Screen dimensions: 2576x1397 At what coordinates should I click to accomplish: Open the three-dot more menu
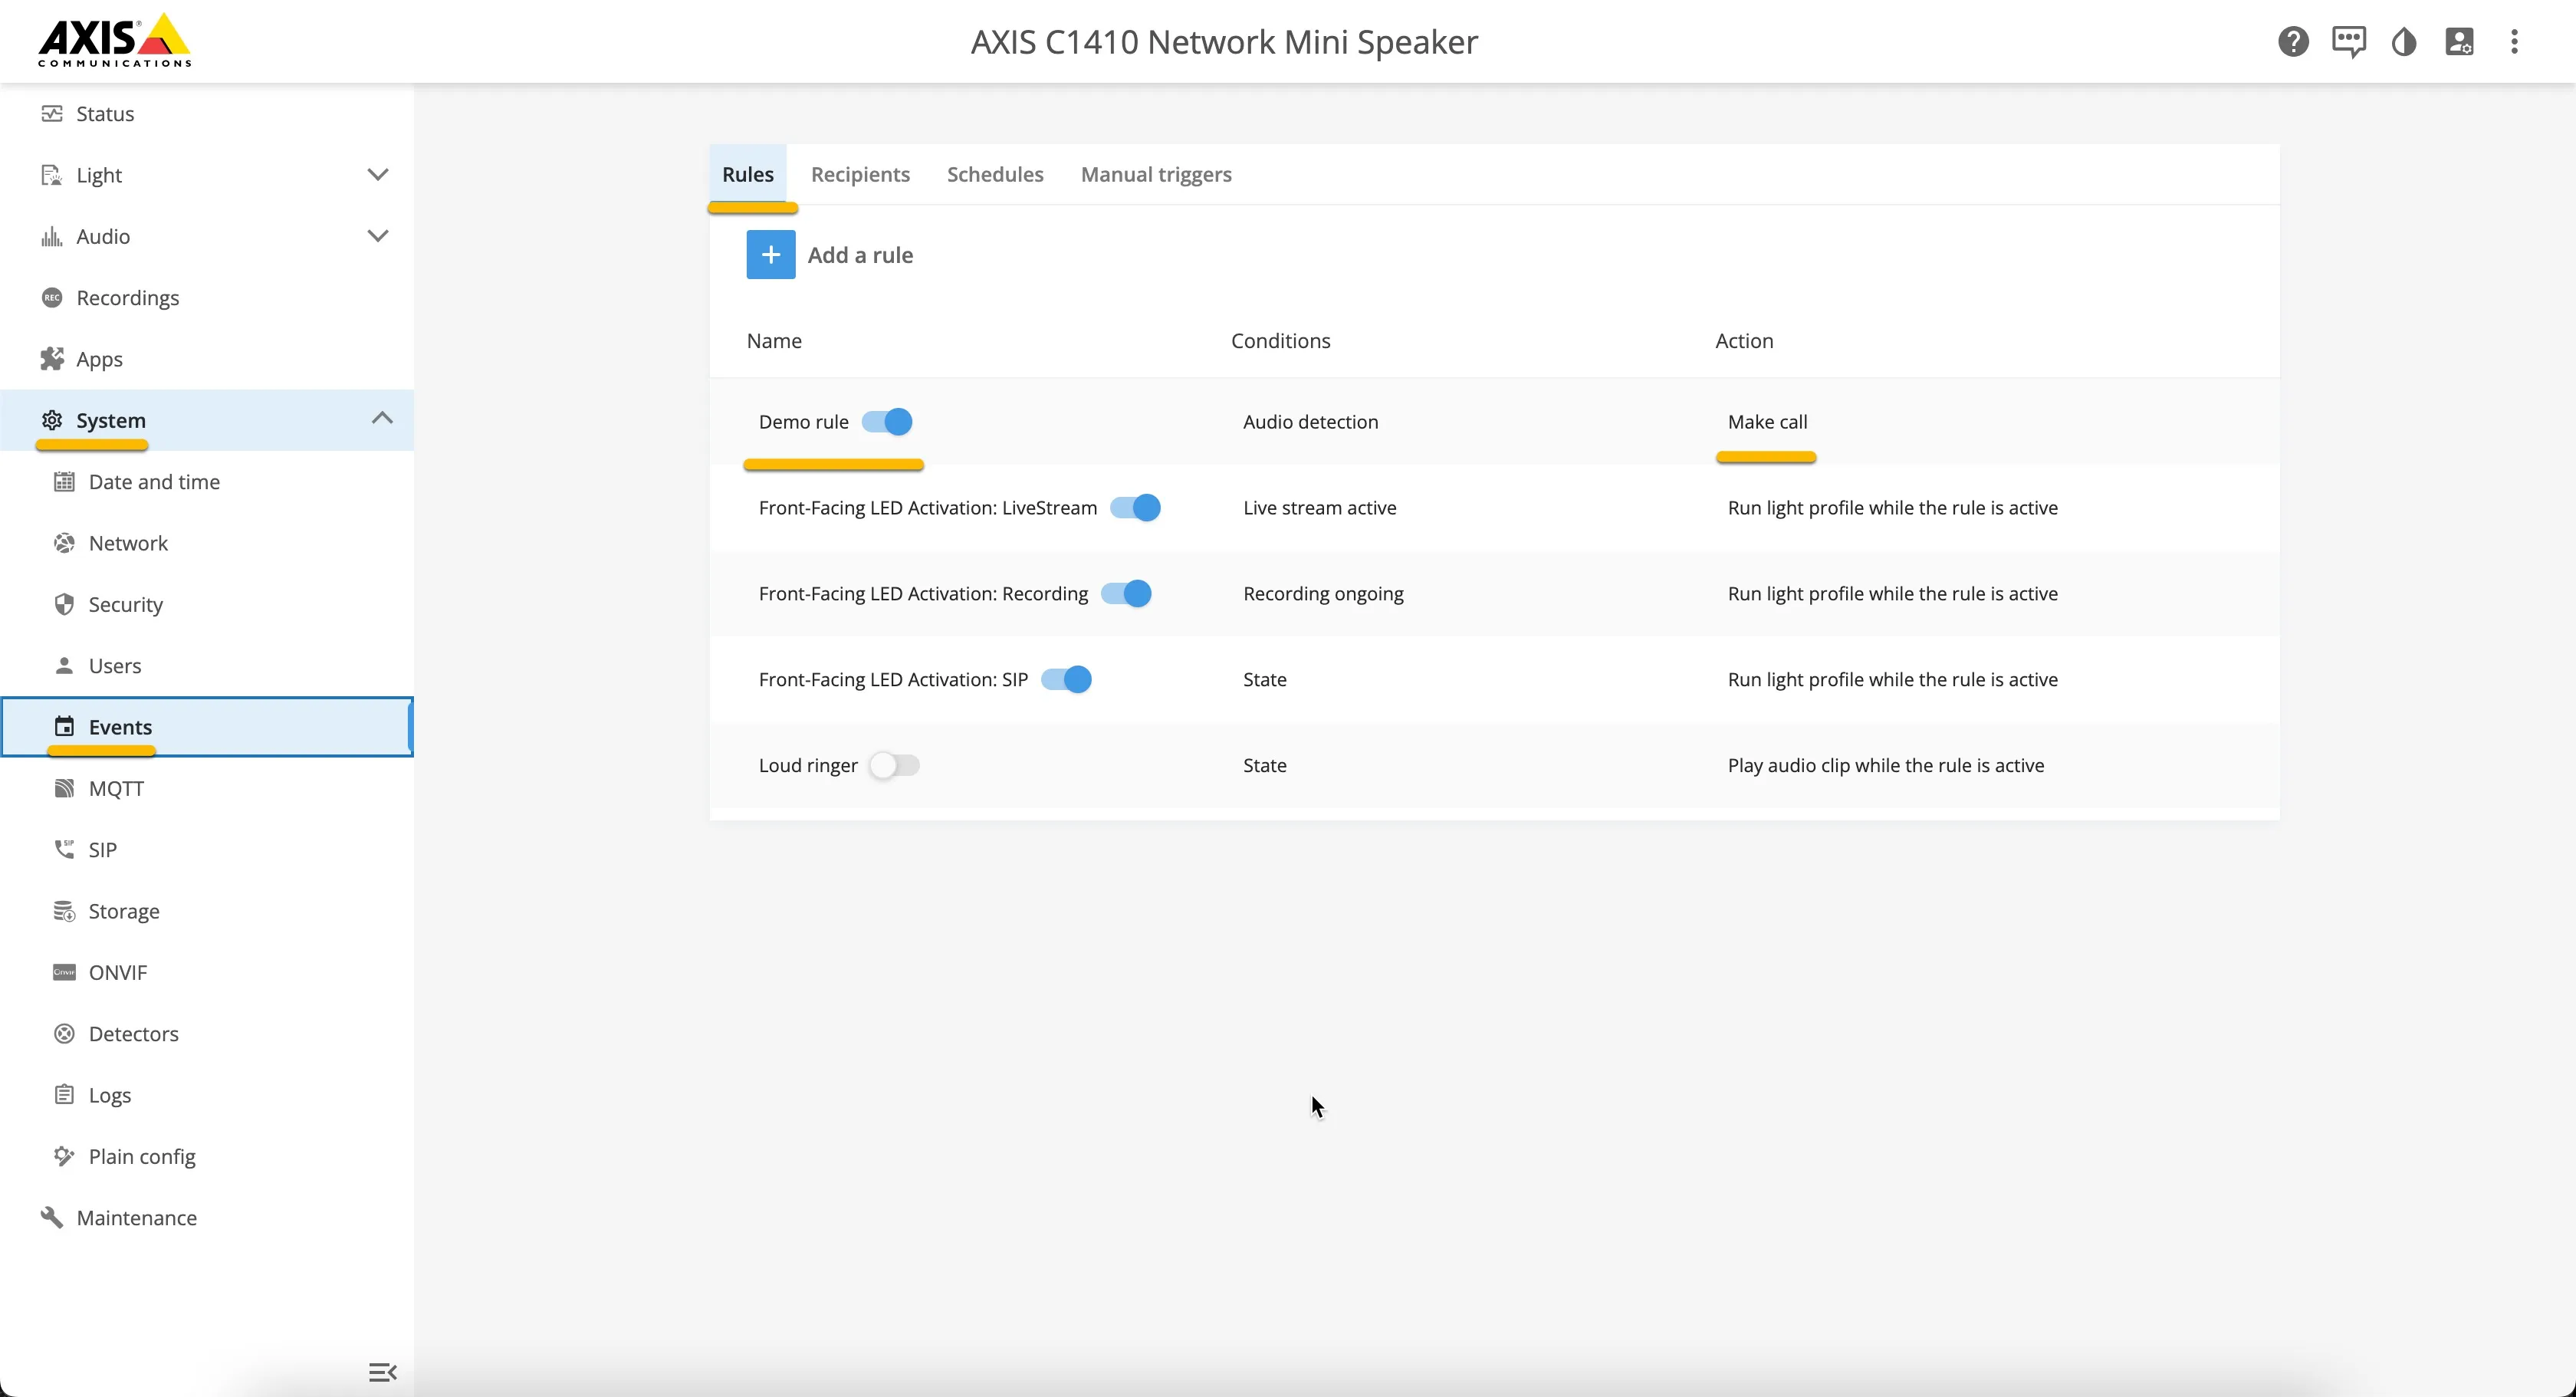point(2514,42)
